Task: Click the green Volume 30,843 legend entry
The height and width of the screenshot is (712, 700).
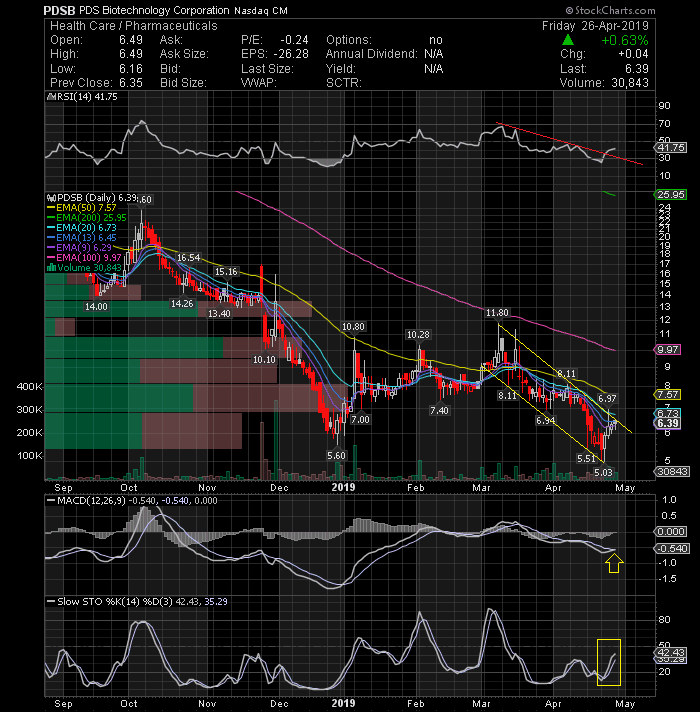Action: coord(84,267)
